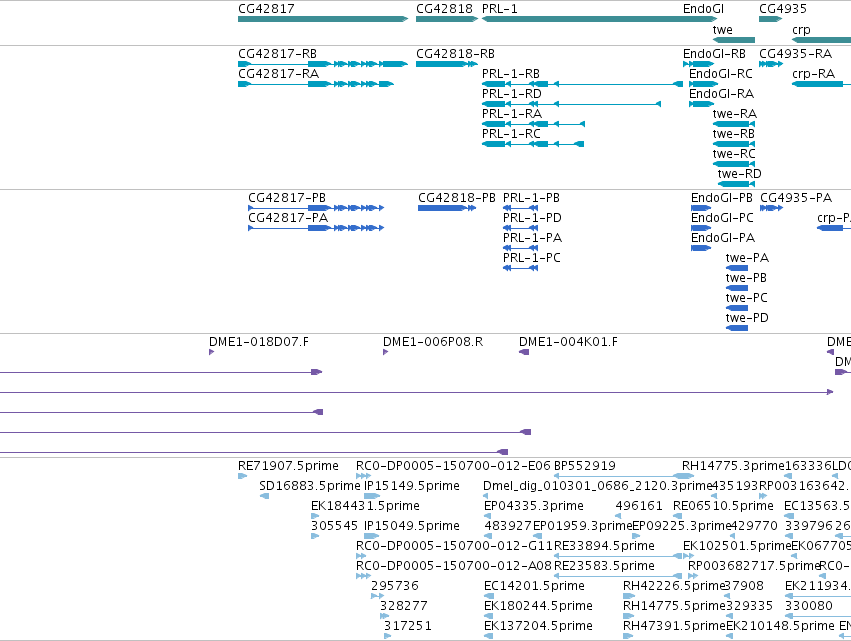Click the twe-PD protein glyph
The image size is (851, 641).
(x=737, y=328)
